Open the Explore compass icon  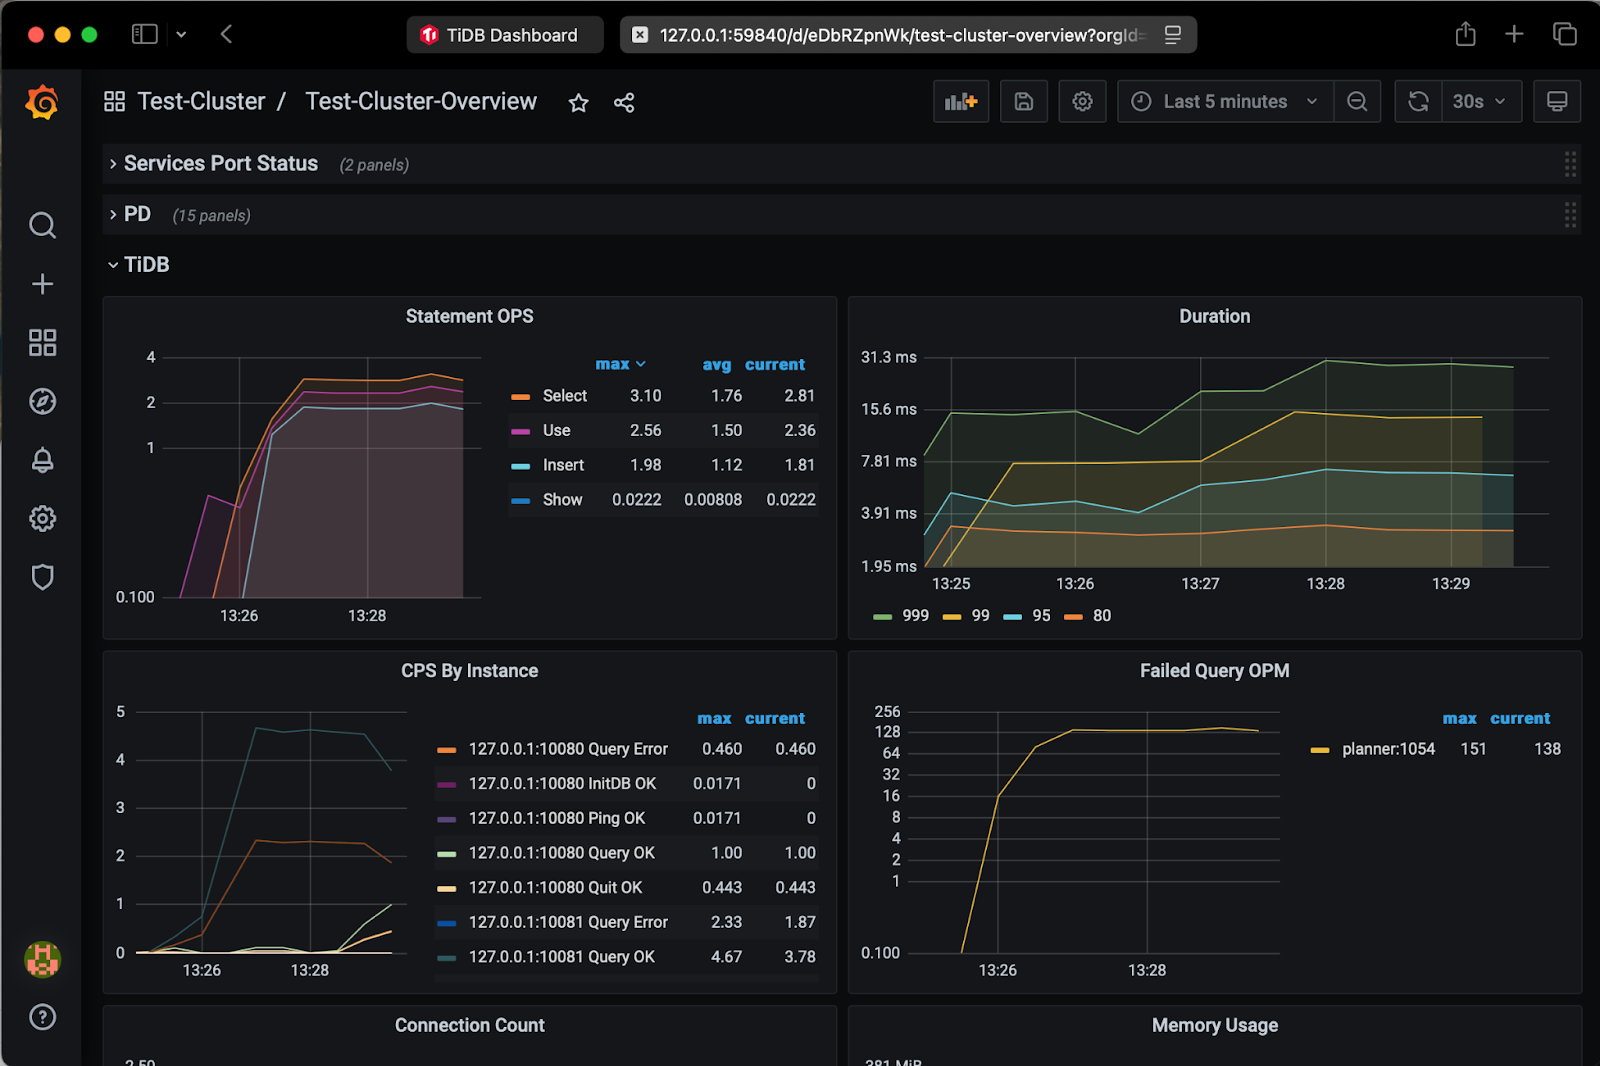point(42,402)
